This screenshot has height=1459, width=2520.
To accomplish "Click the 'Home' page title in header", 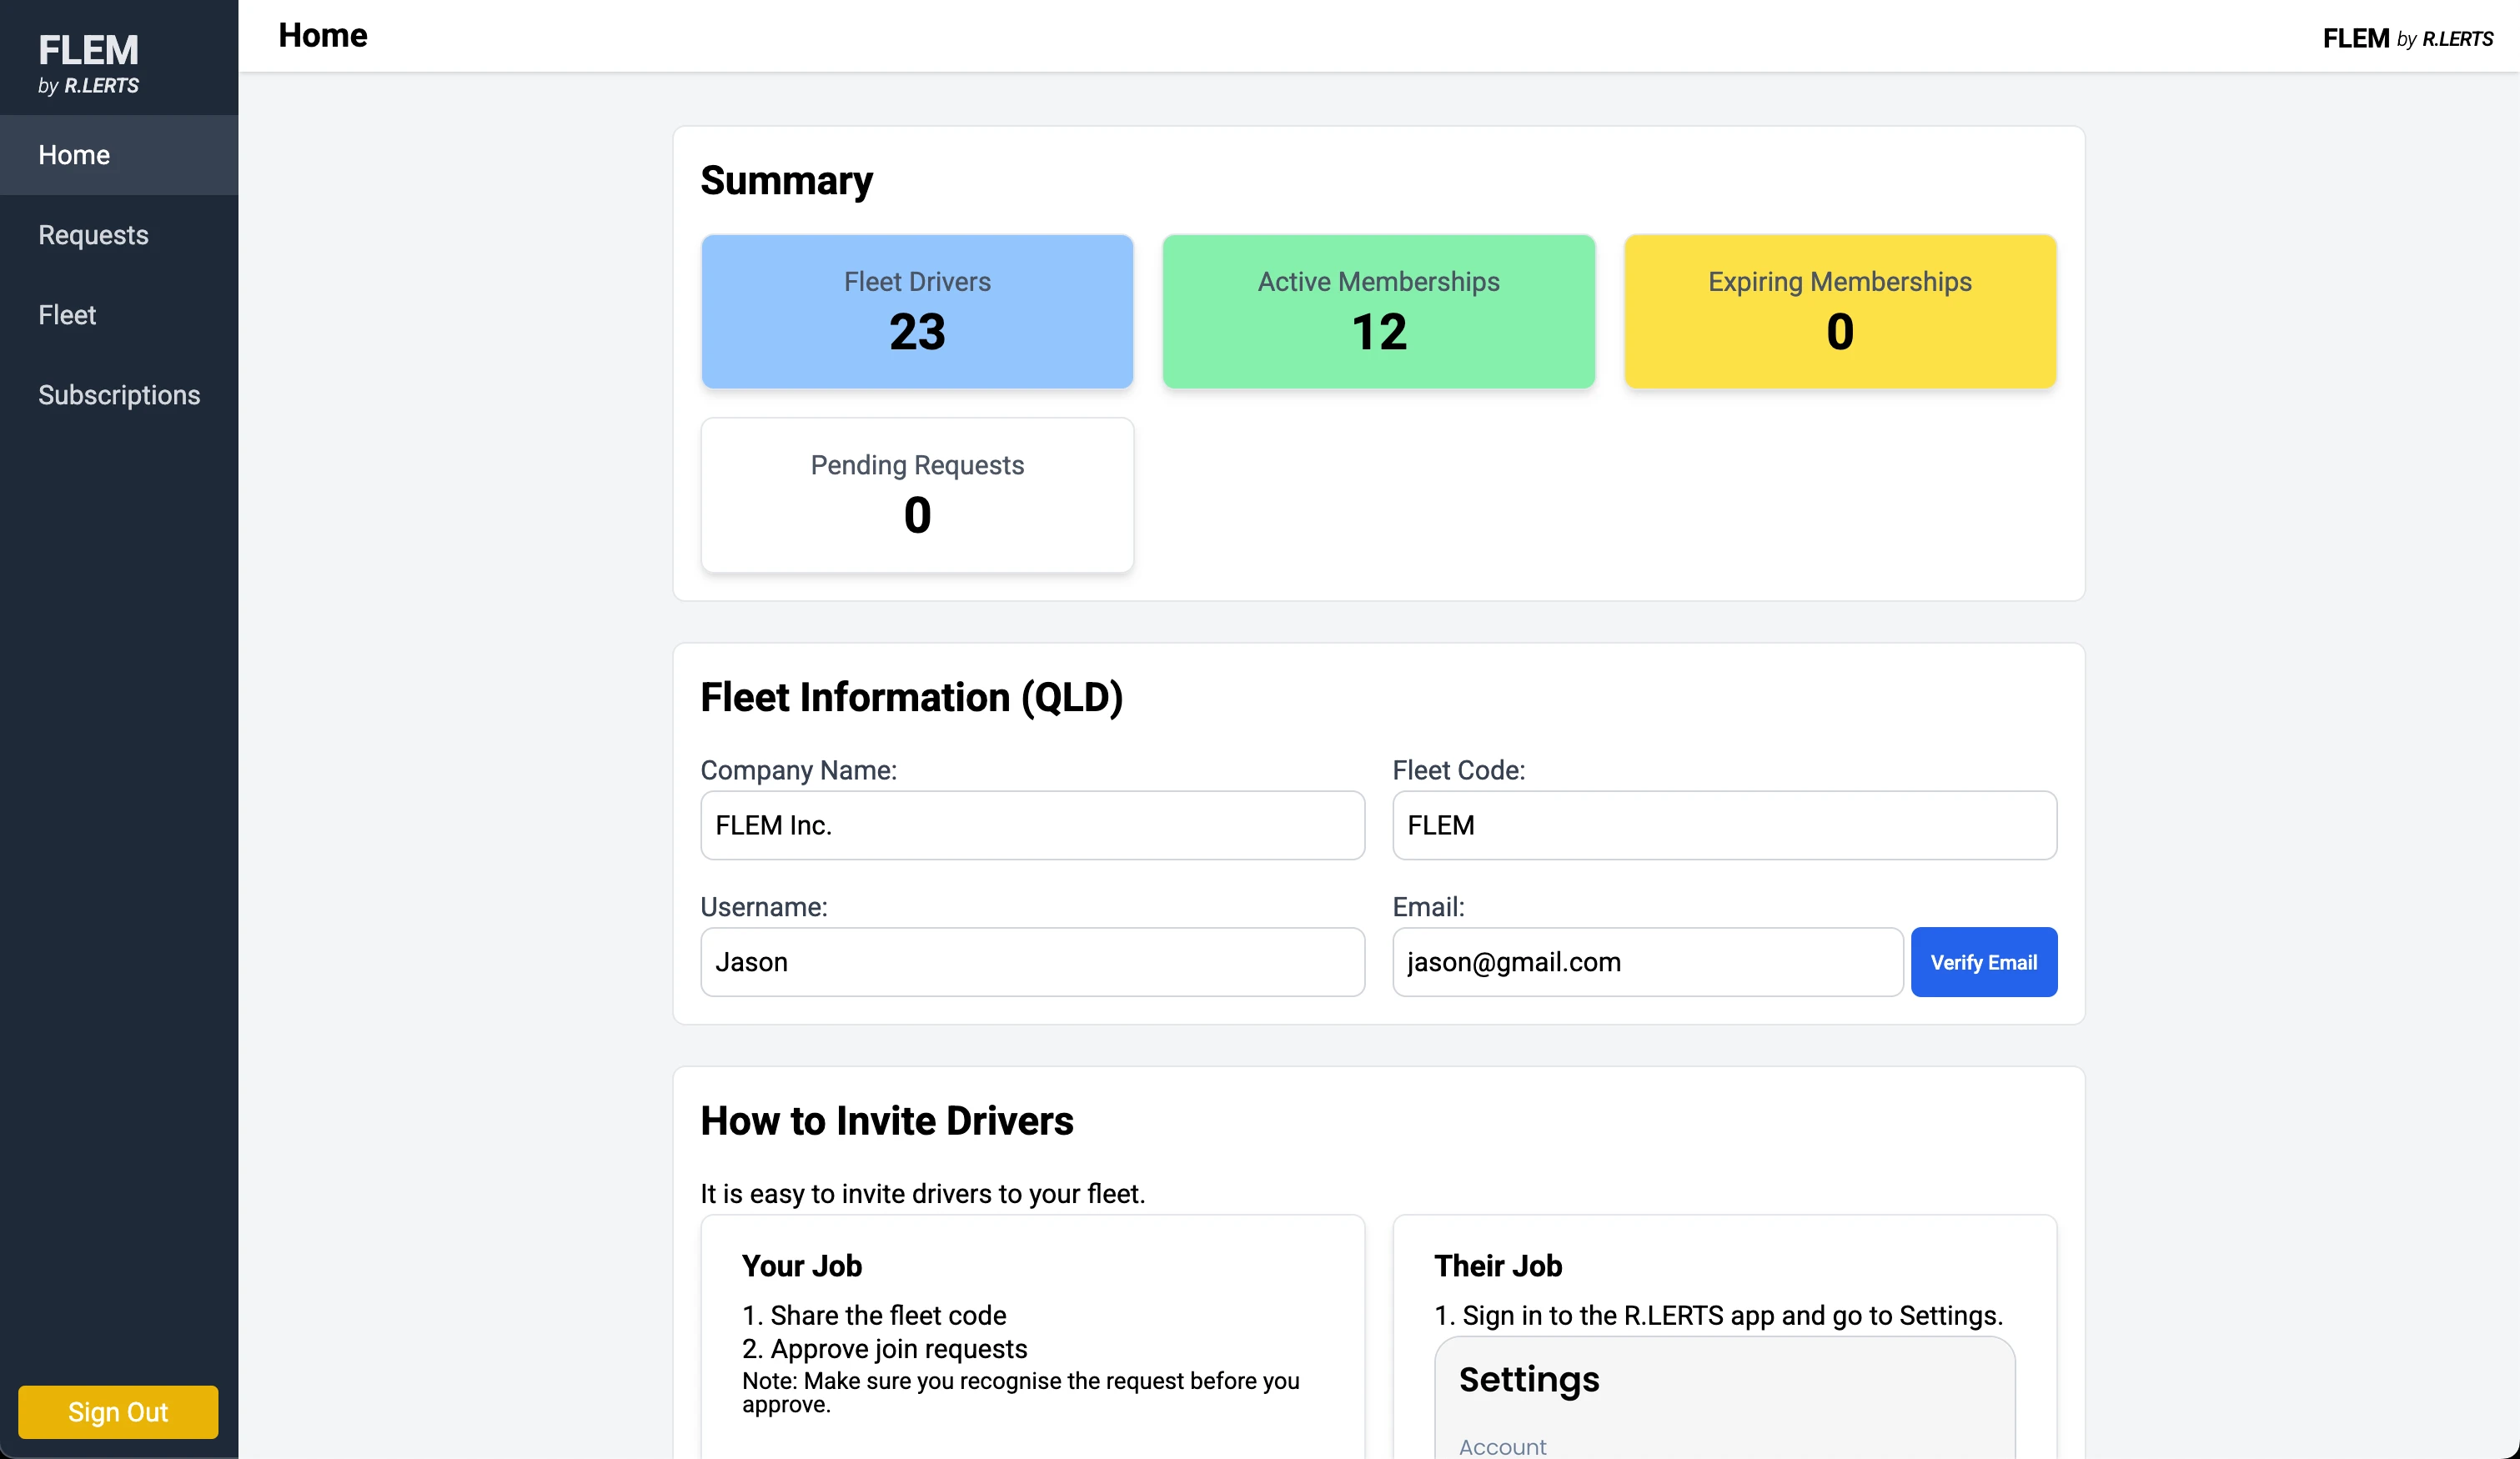I will [x=322, y=35].
